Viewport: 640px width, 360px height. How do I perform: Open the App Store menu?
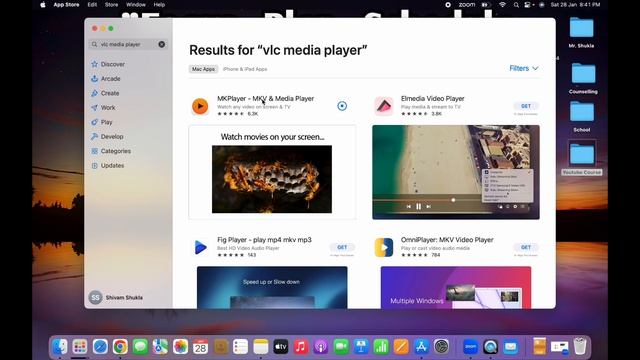point(66,5)
